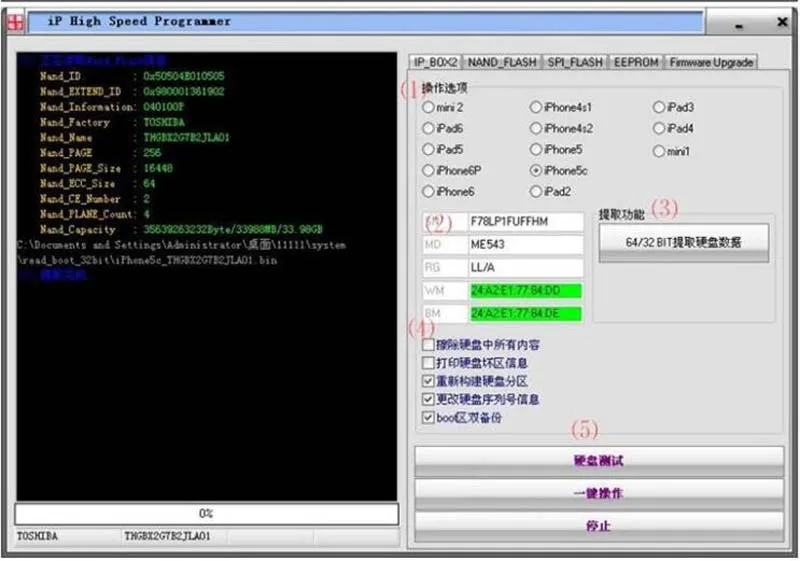This screenshot has width=800, height=561.
Task: Click the Nand_ECC_Size 64 line
Action: pyautogui.click(x=97, y=184)
